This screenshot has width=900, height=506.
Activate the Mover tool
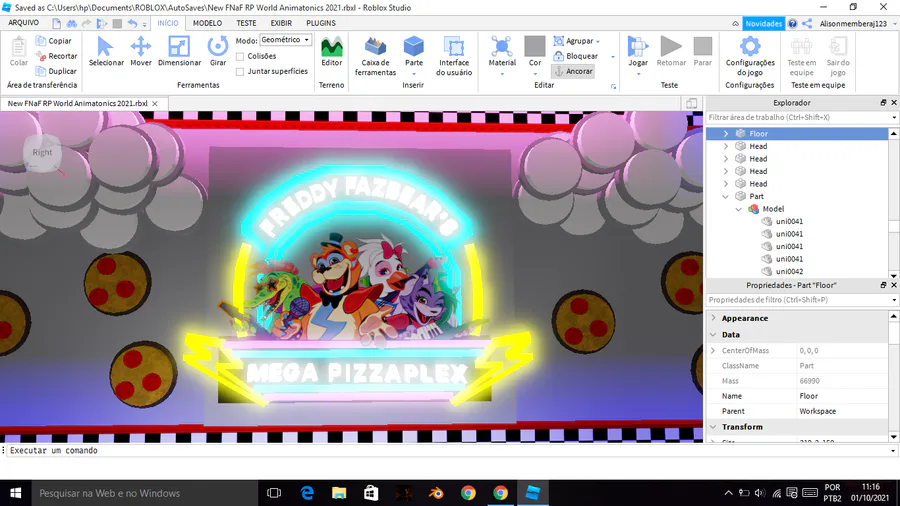pos(141,51)
